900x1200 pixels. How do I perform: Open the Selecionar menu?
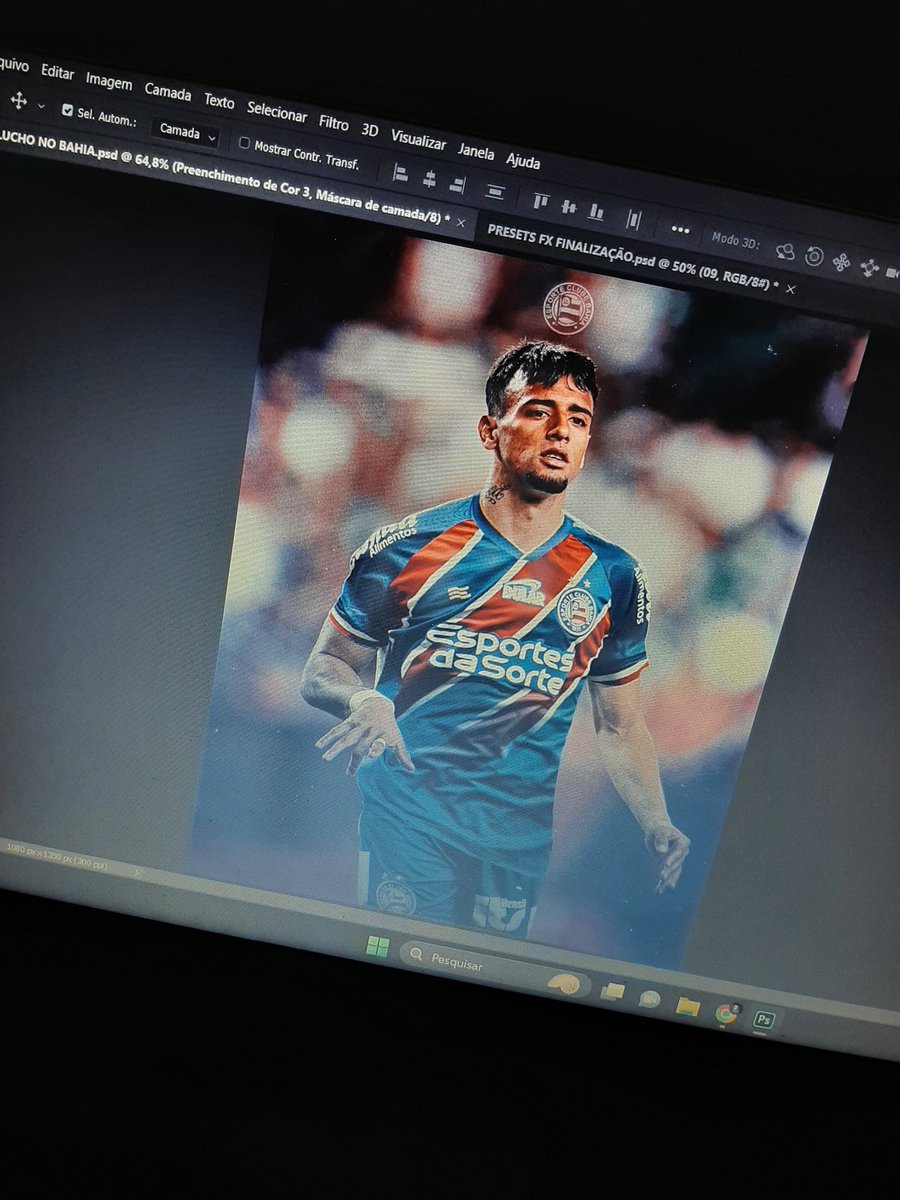[277, 113]
